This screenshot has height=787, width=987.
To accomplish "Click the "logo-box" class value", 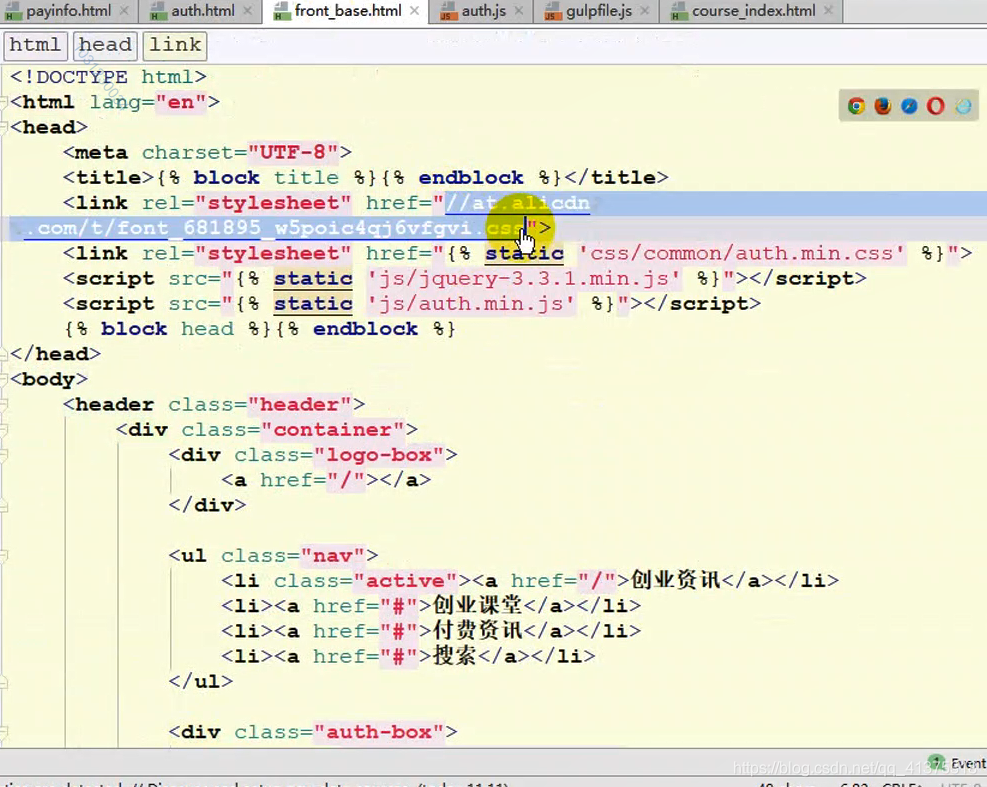I will 379,455.
